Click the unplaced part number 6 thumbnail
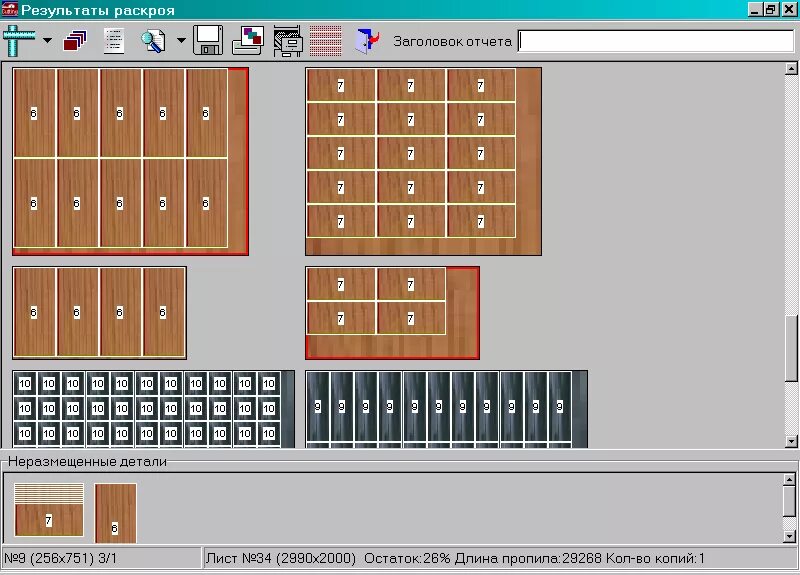800x575 pixels. [116, 513]
